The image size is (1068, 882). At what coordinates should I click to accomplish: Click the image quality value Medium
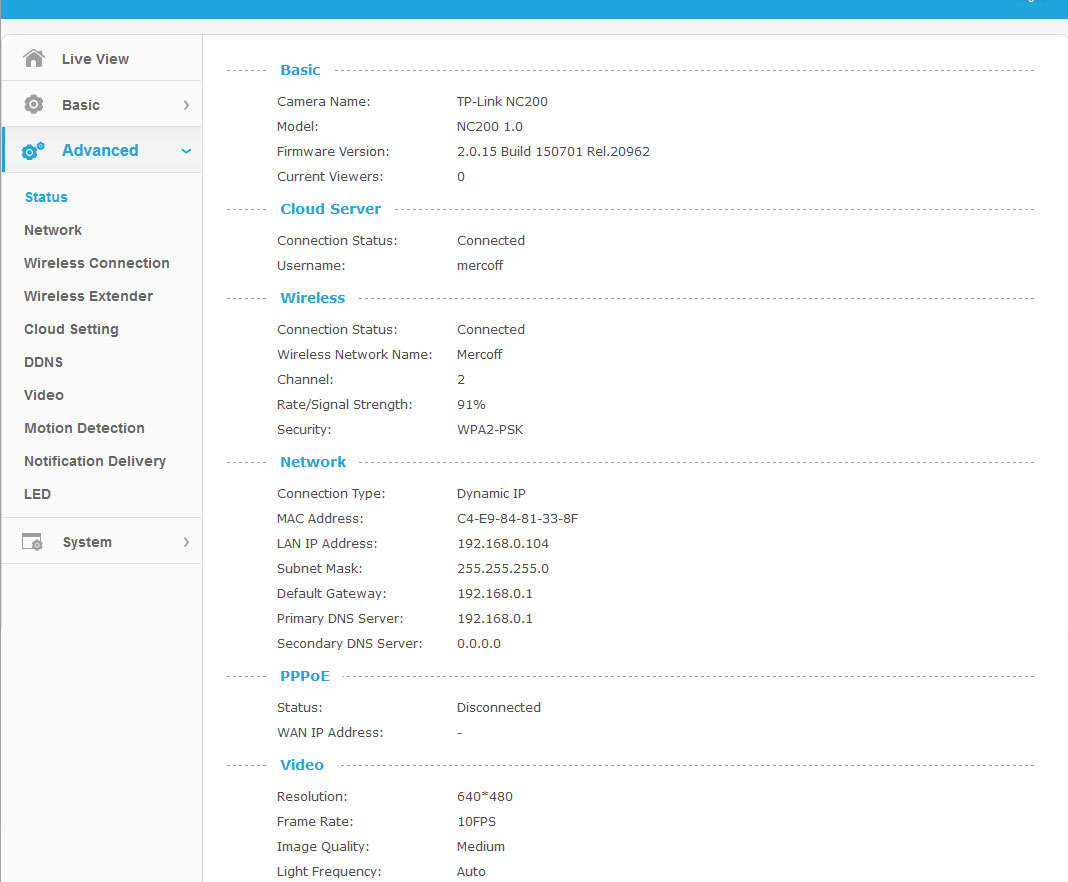click(481, 847)
